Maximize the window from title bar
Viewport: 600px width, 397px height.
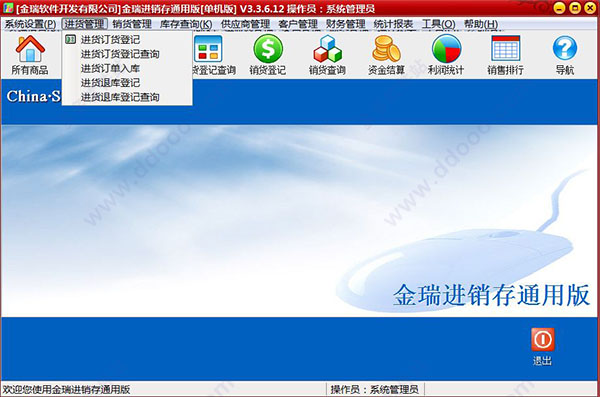click(575, 8)
